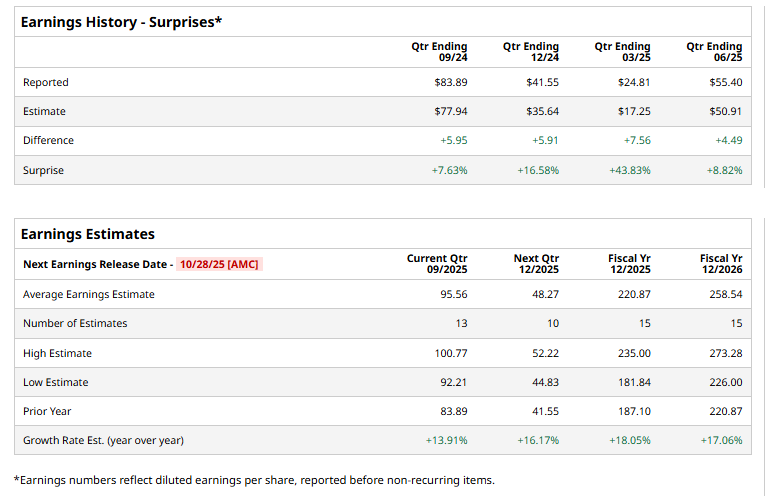Click the +18.05% growth rate value
The height and width of the screenshot is (496, 765).
(629, 440)
